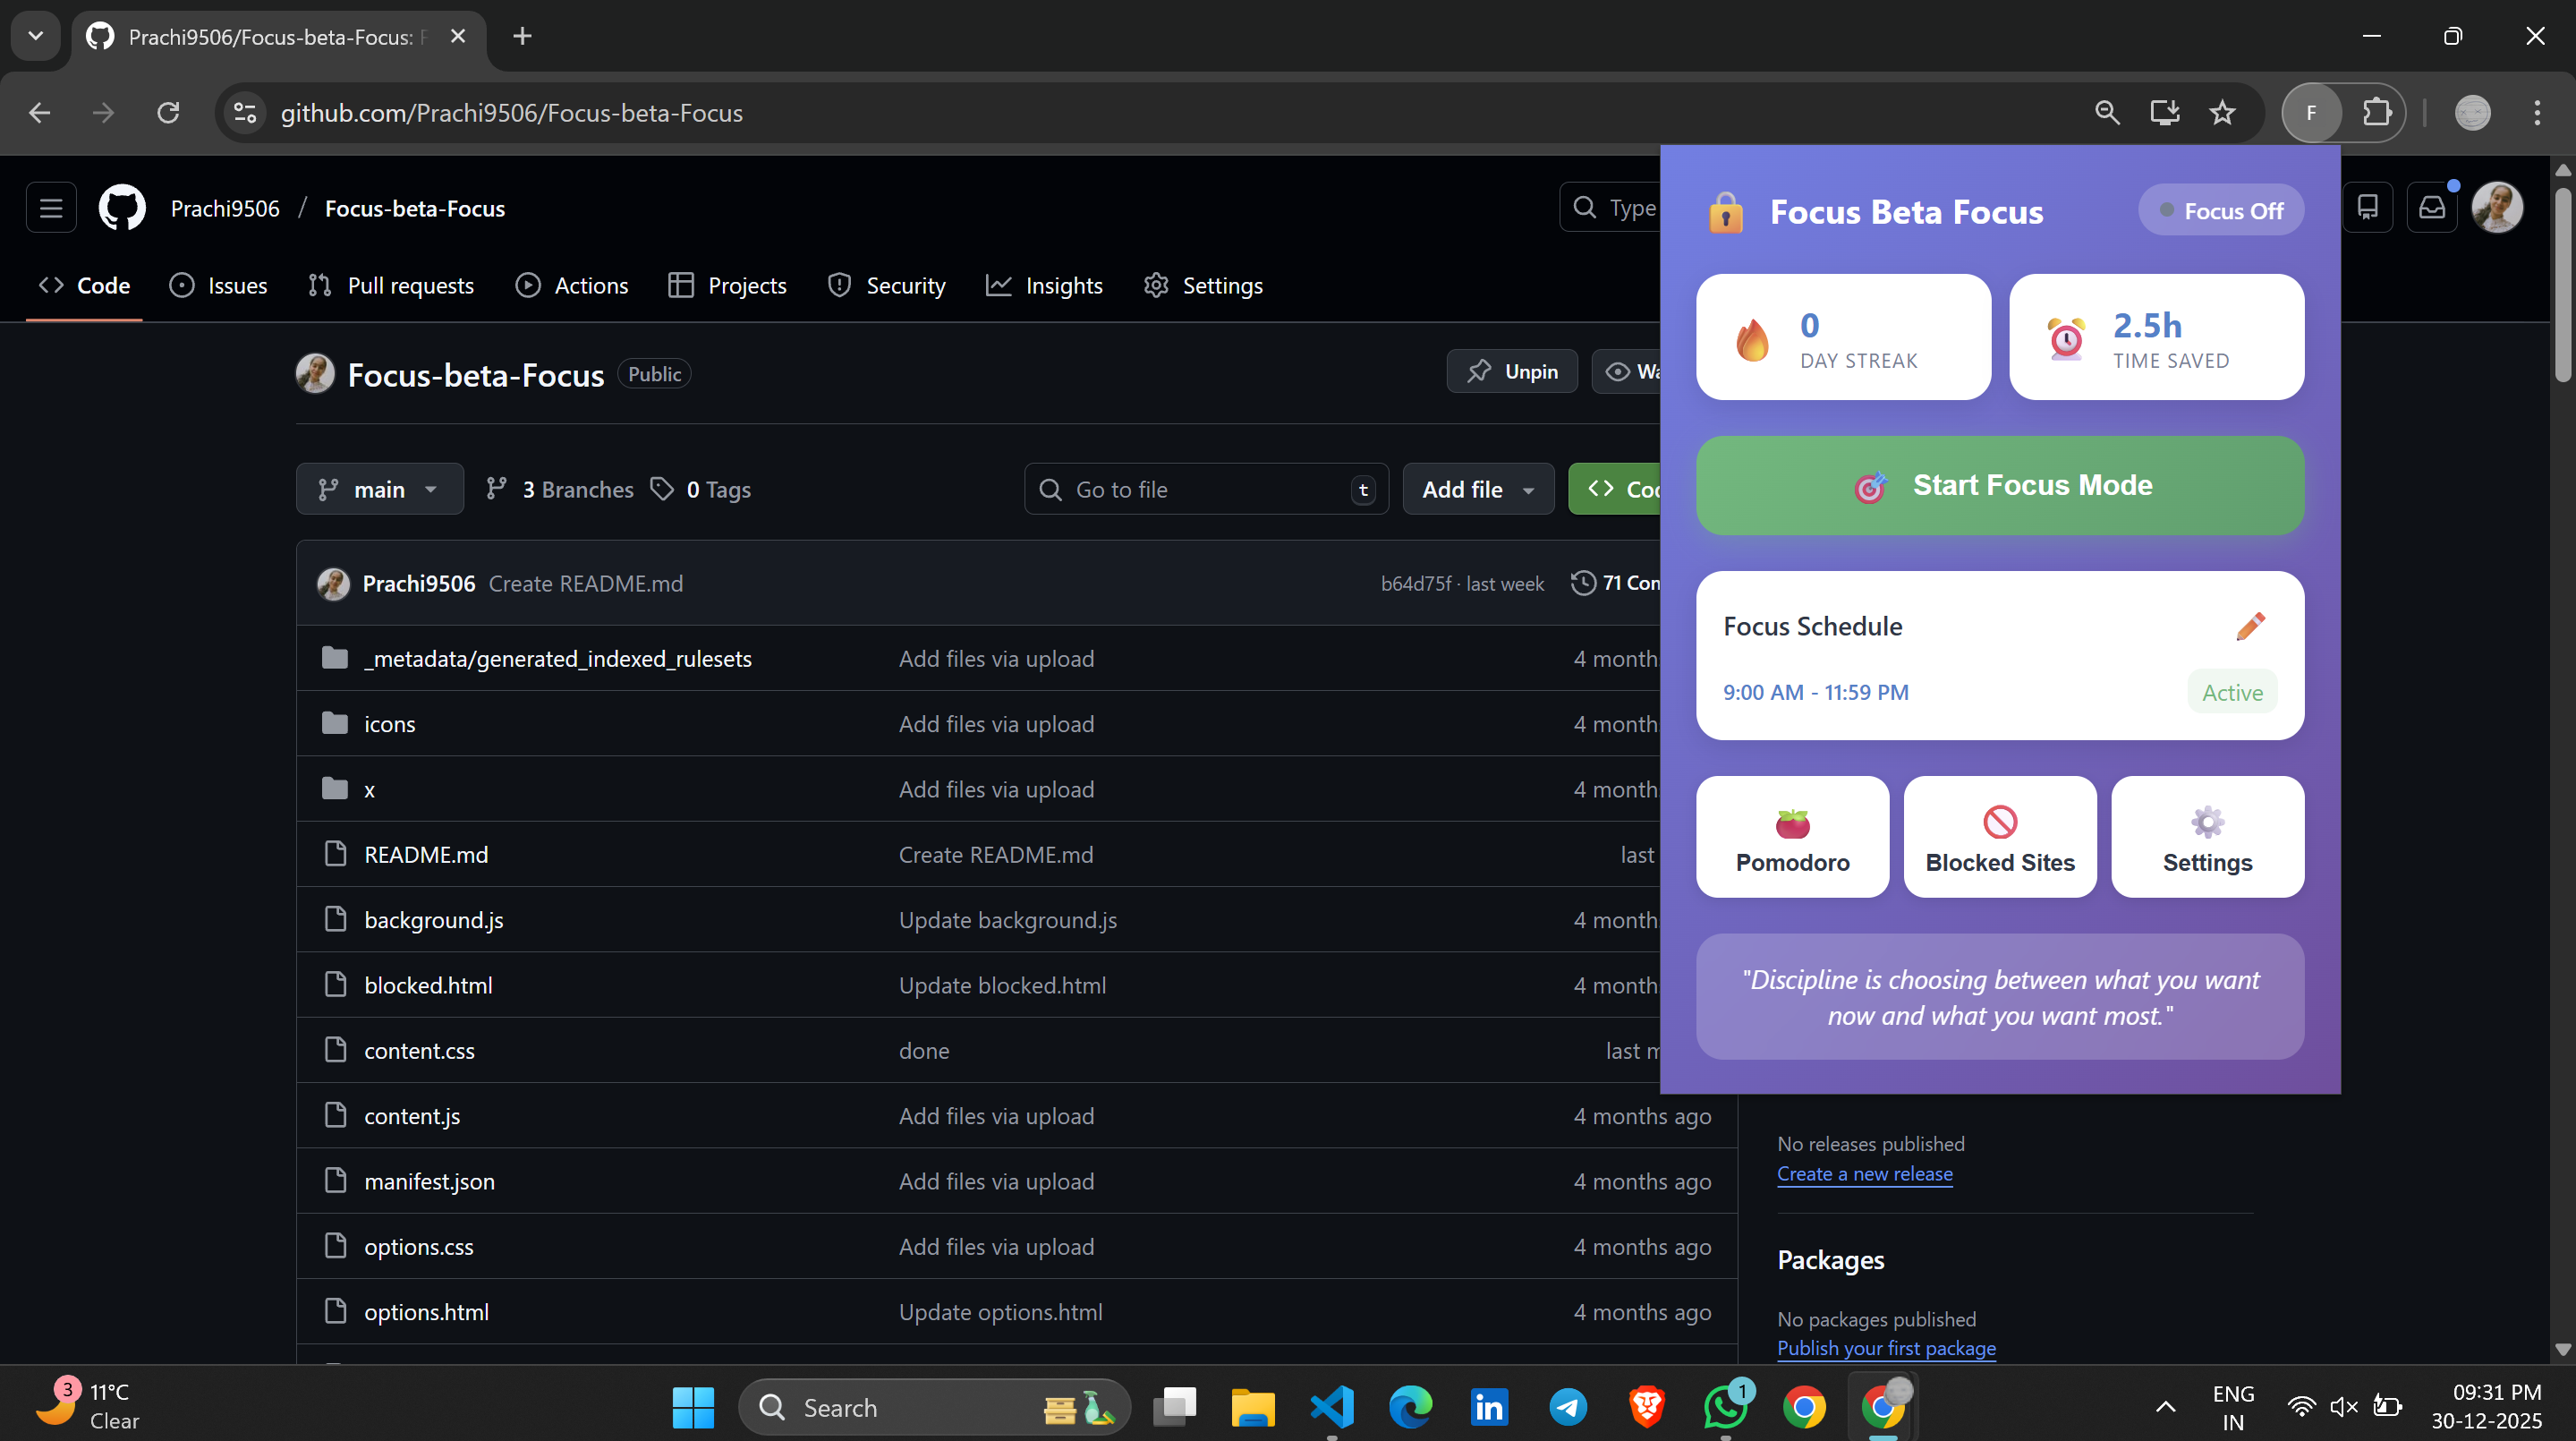Click Create a new release link
This screenshot has width=2576, height=1441.
(x=1864, y=1174)
